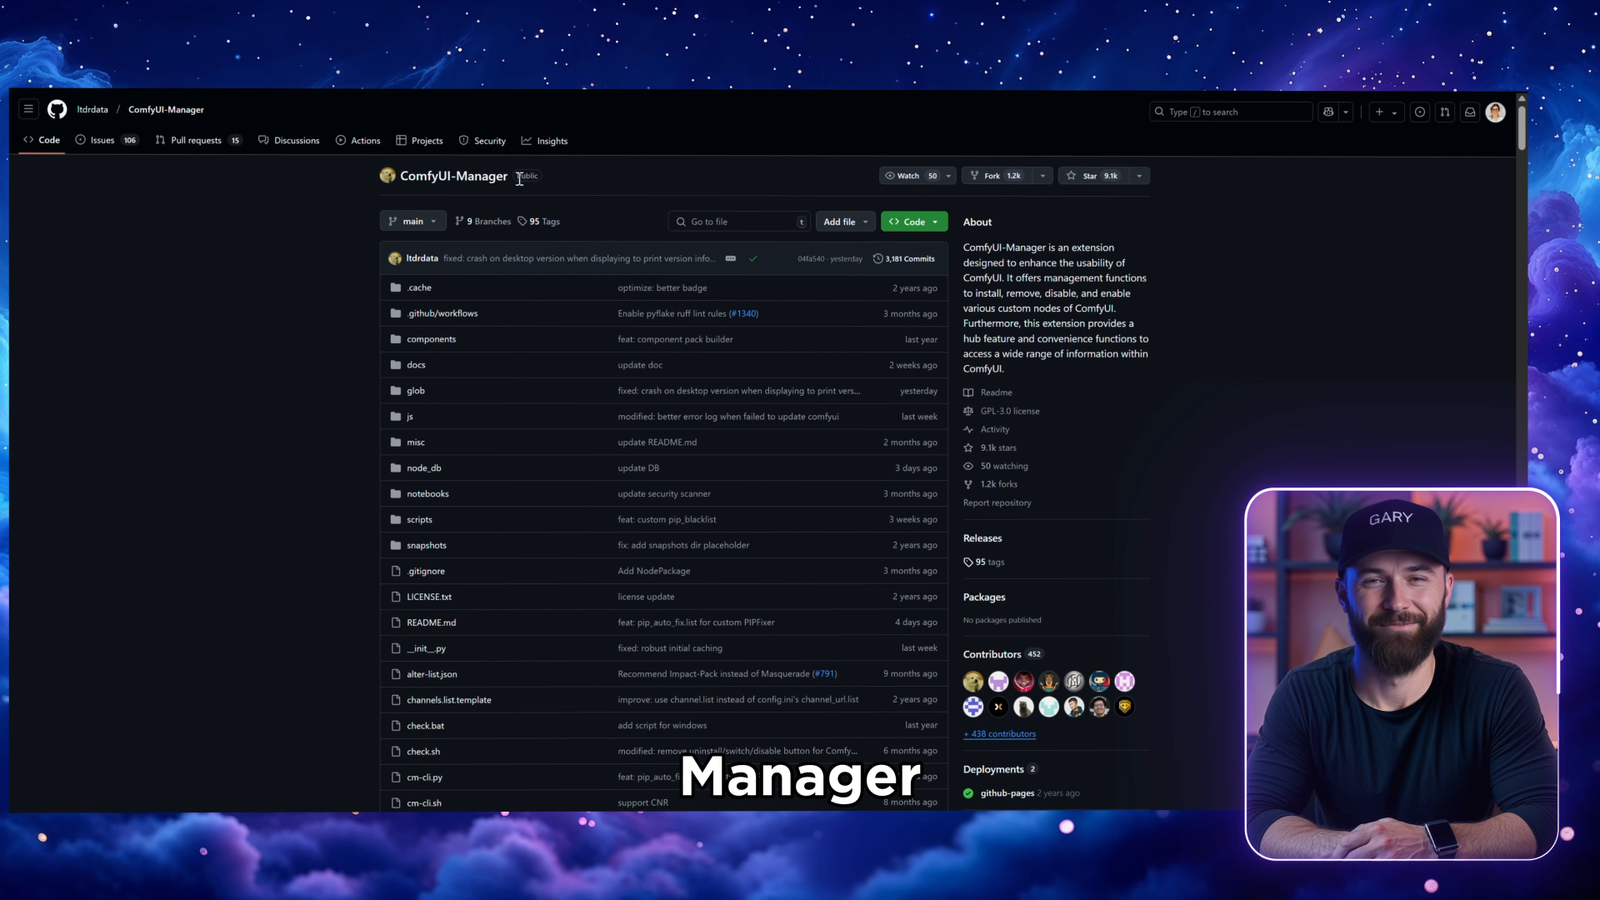Open the main branch selector dropdown

[x=412, y=221]
